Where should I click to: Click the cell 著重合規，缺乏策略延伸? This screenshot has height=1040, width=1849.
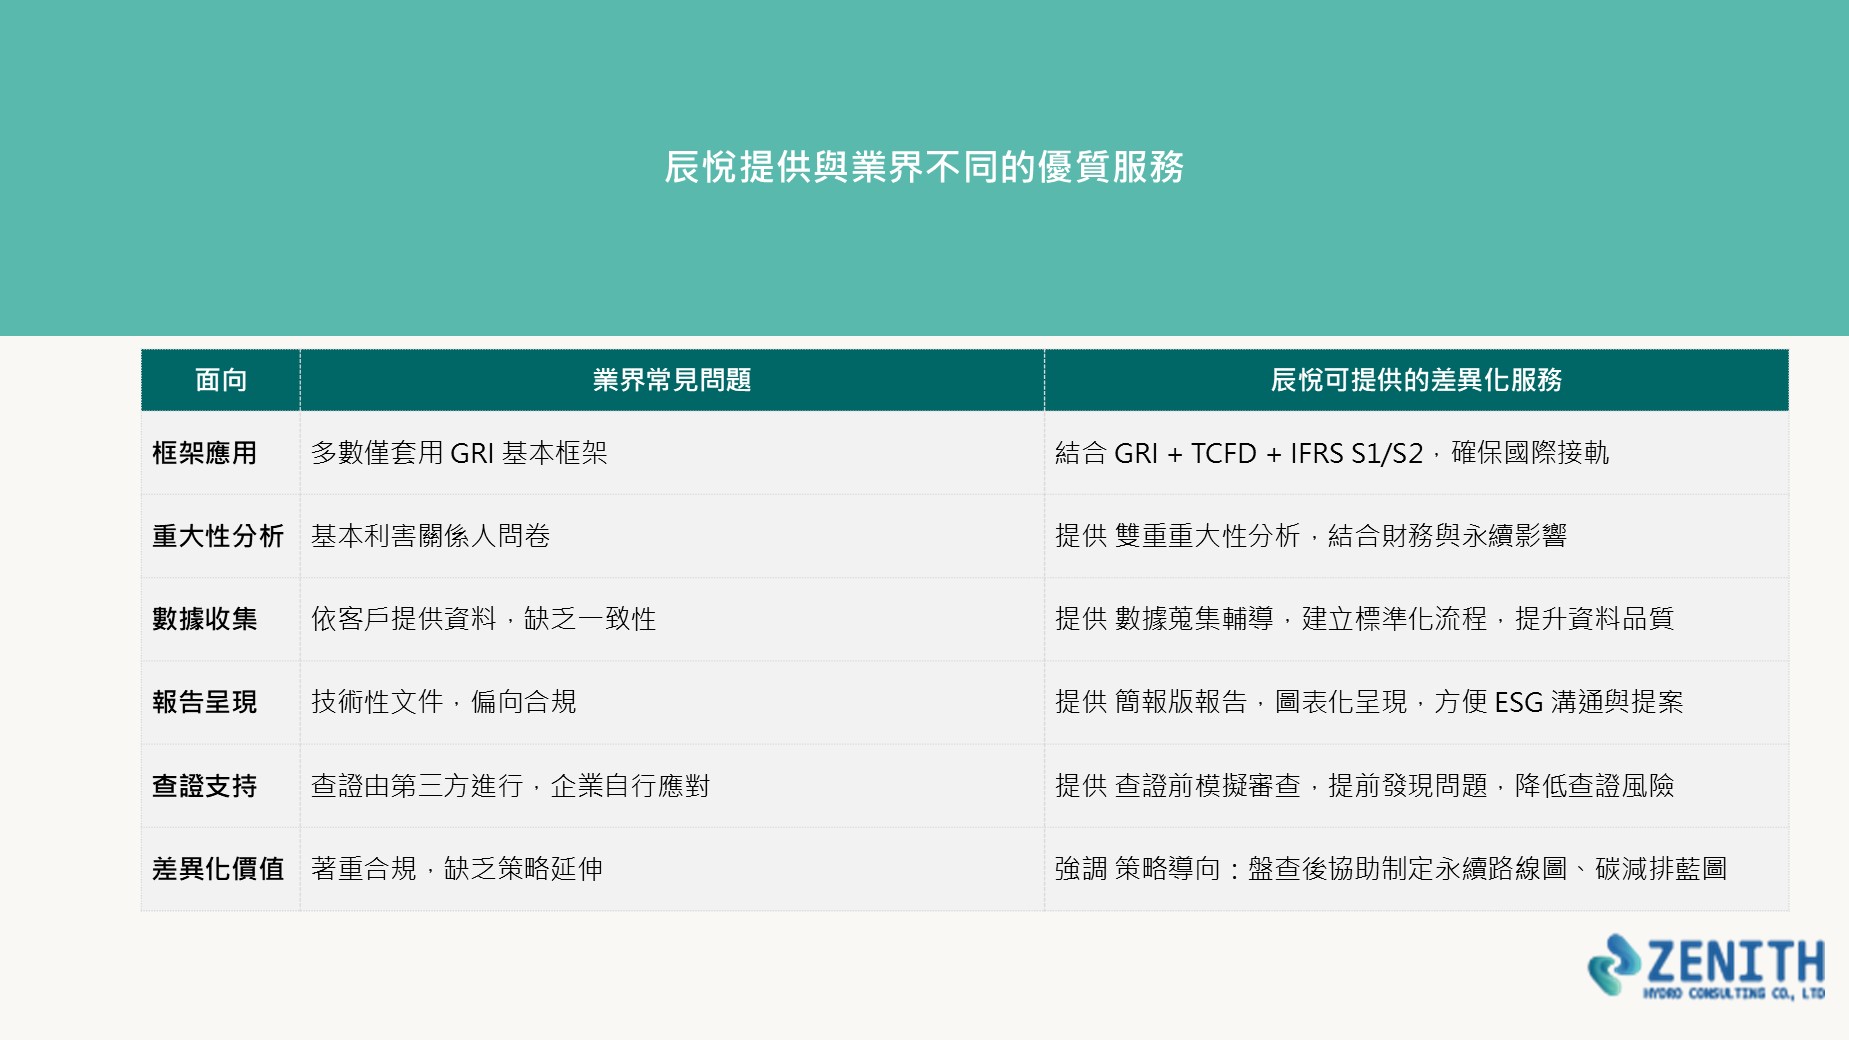tap(672, 869)
